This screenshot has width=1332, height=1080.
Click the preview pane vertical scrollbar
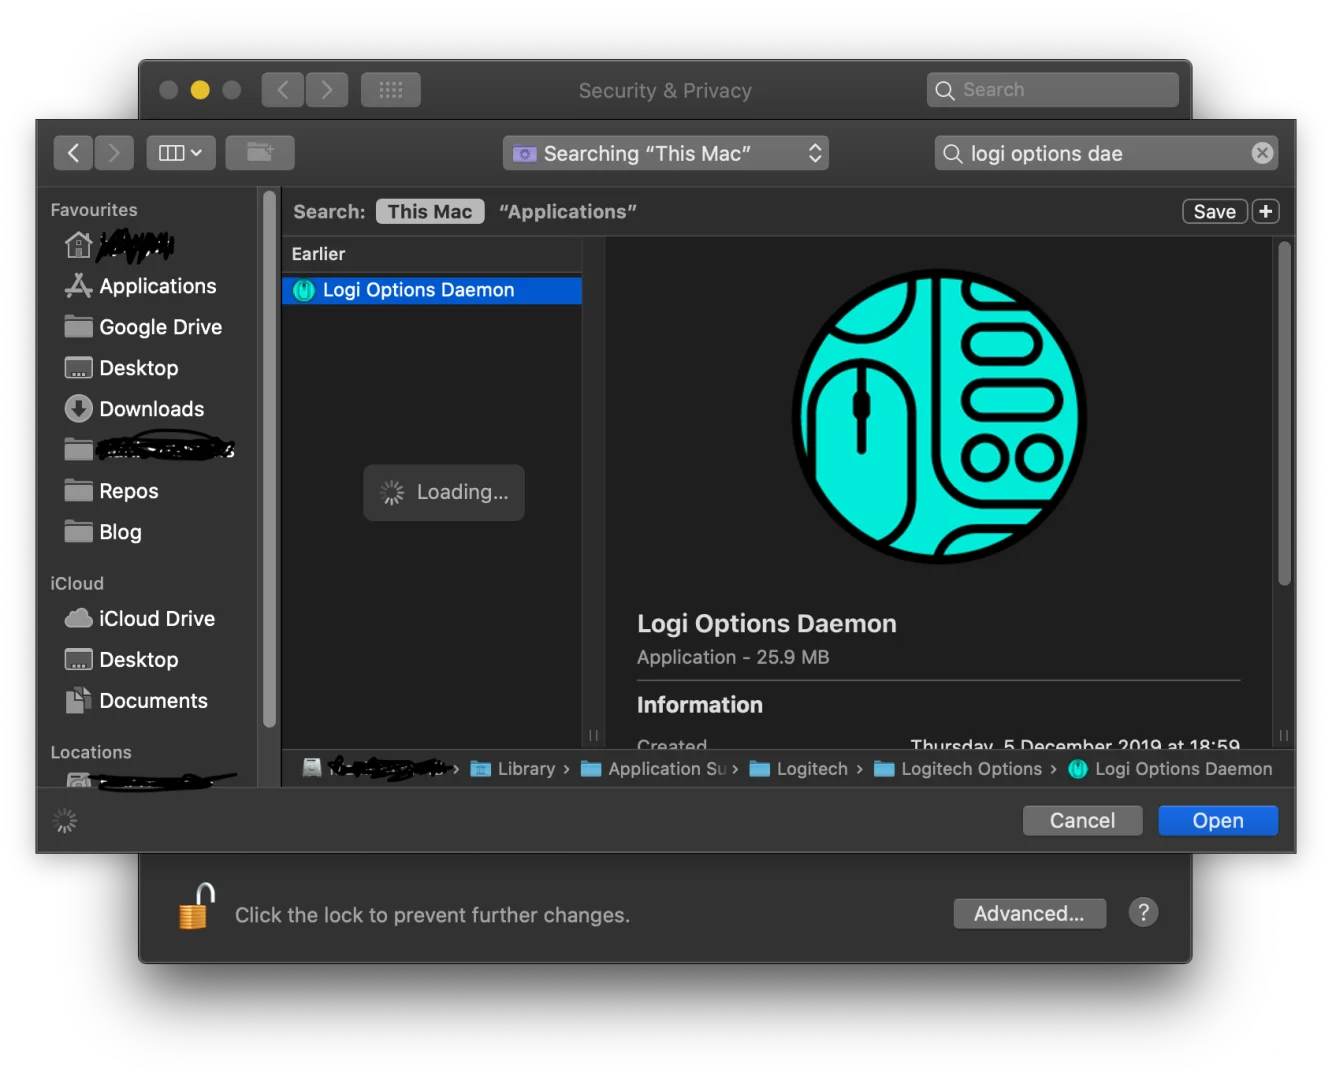1284,414
